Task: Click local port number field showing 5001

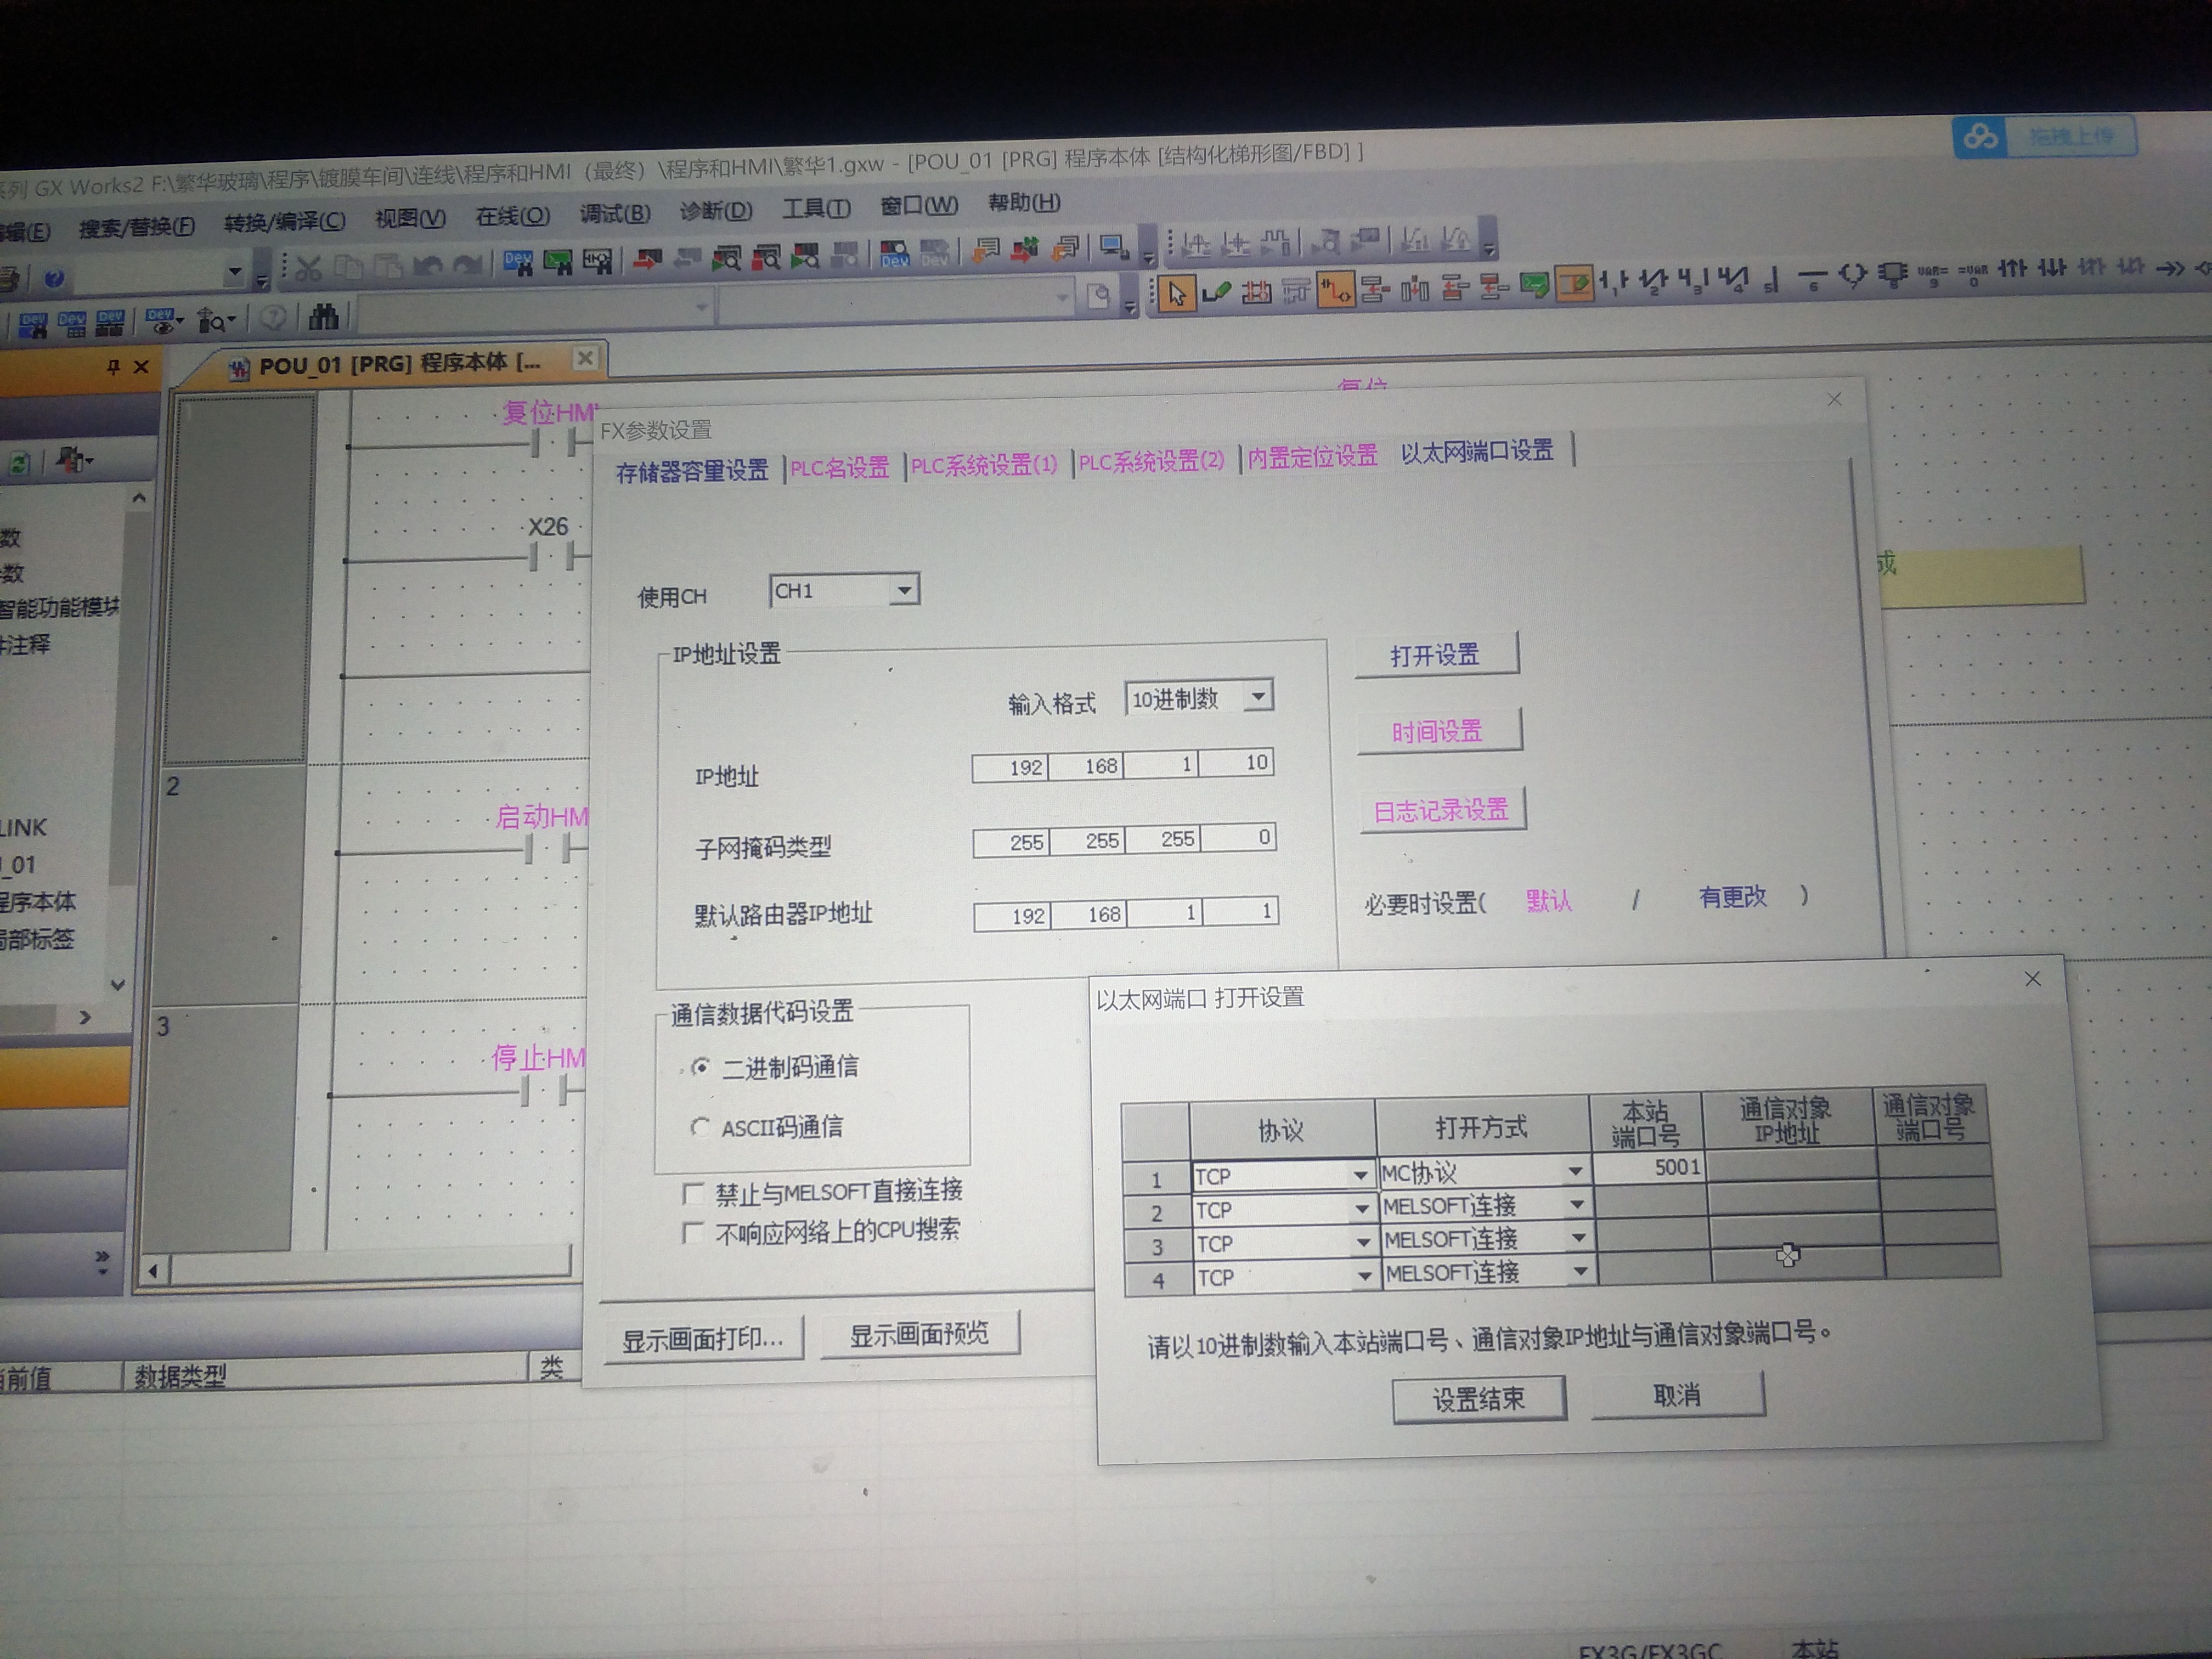Action: 1649,1168
